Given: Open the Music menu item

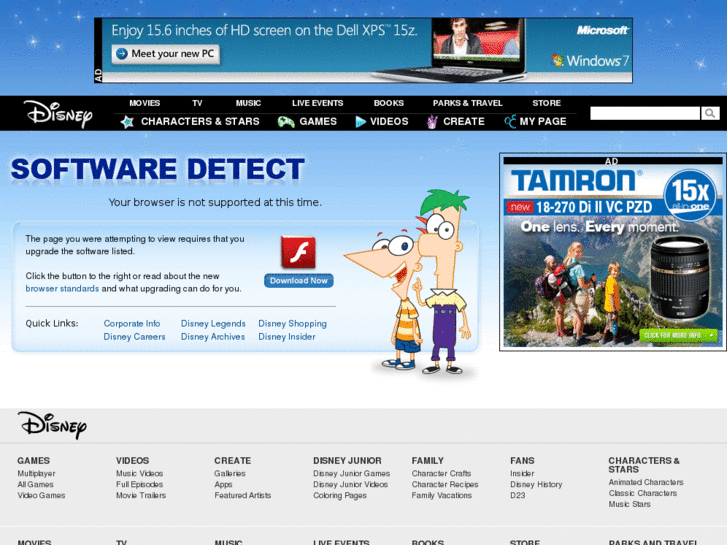Looking at the screenshot, I should pos(248,103).
